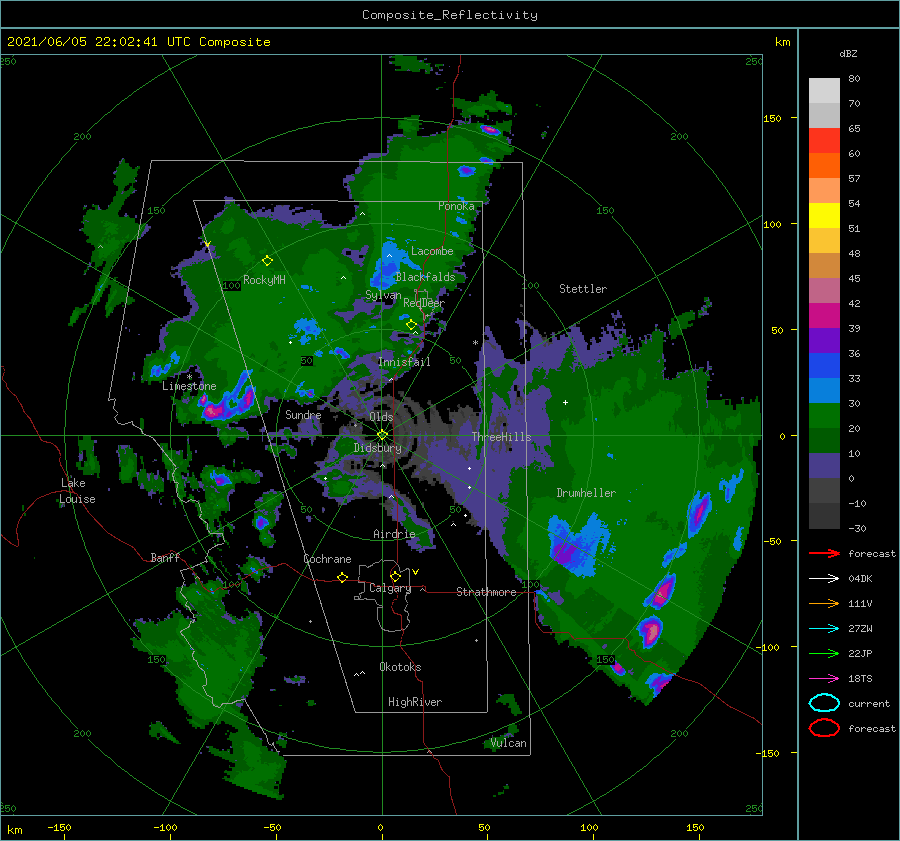900x841 pixels.
Task: Click the red forecast arrow legend icon
Action: point(824,553)
